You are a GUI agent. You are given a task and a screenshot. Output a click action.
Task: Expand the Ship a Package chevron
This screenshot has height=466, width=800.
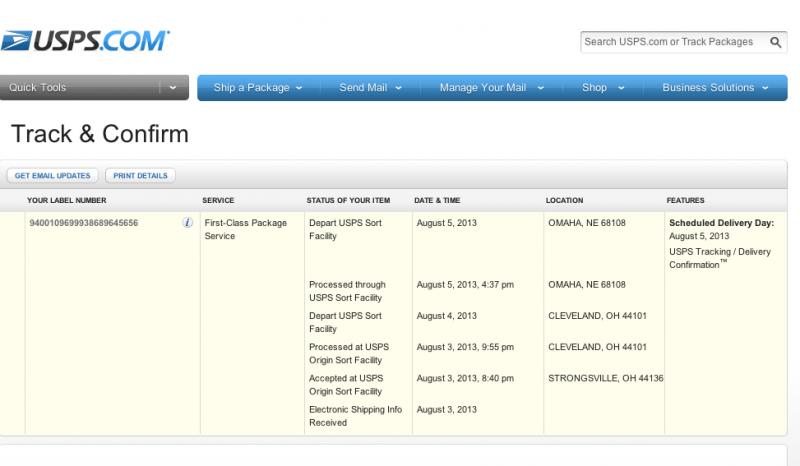click(x=299, y=88)
